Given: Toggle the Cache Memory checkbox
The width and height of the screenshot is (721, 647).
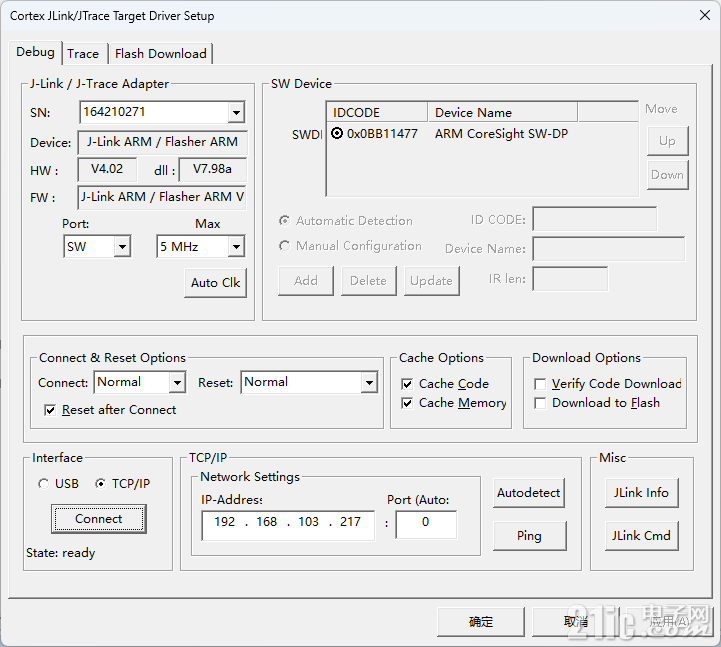Looking at the screenshot, I should 407,403.
